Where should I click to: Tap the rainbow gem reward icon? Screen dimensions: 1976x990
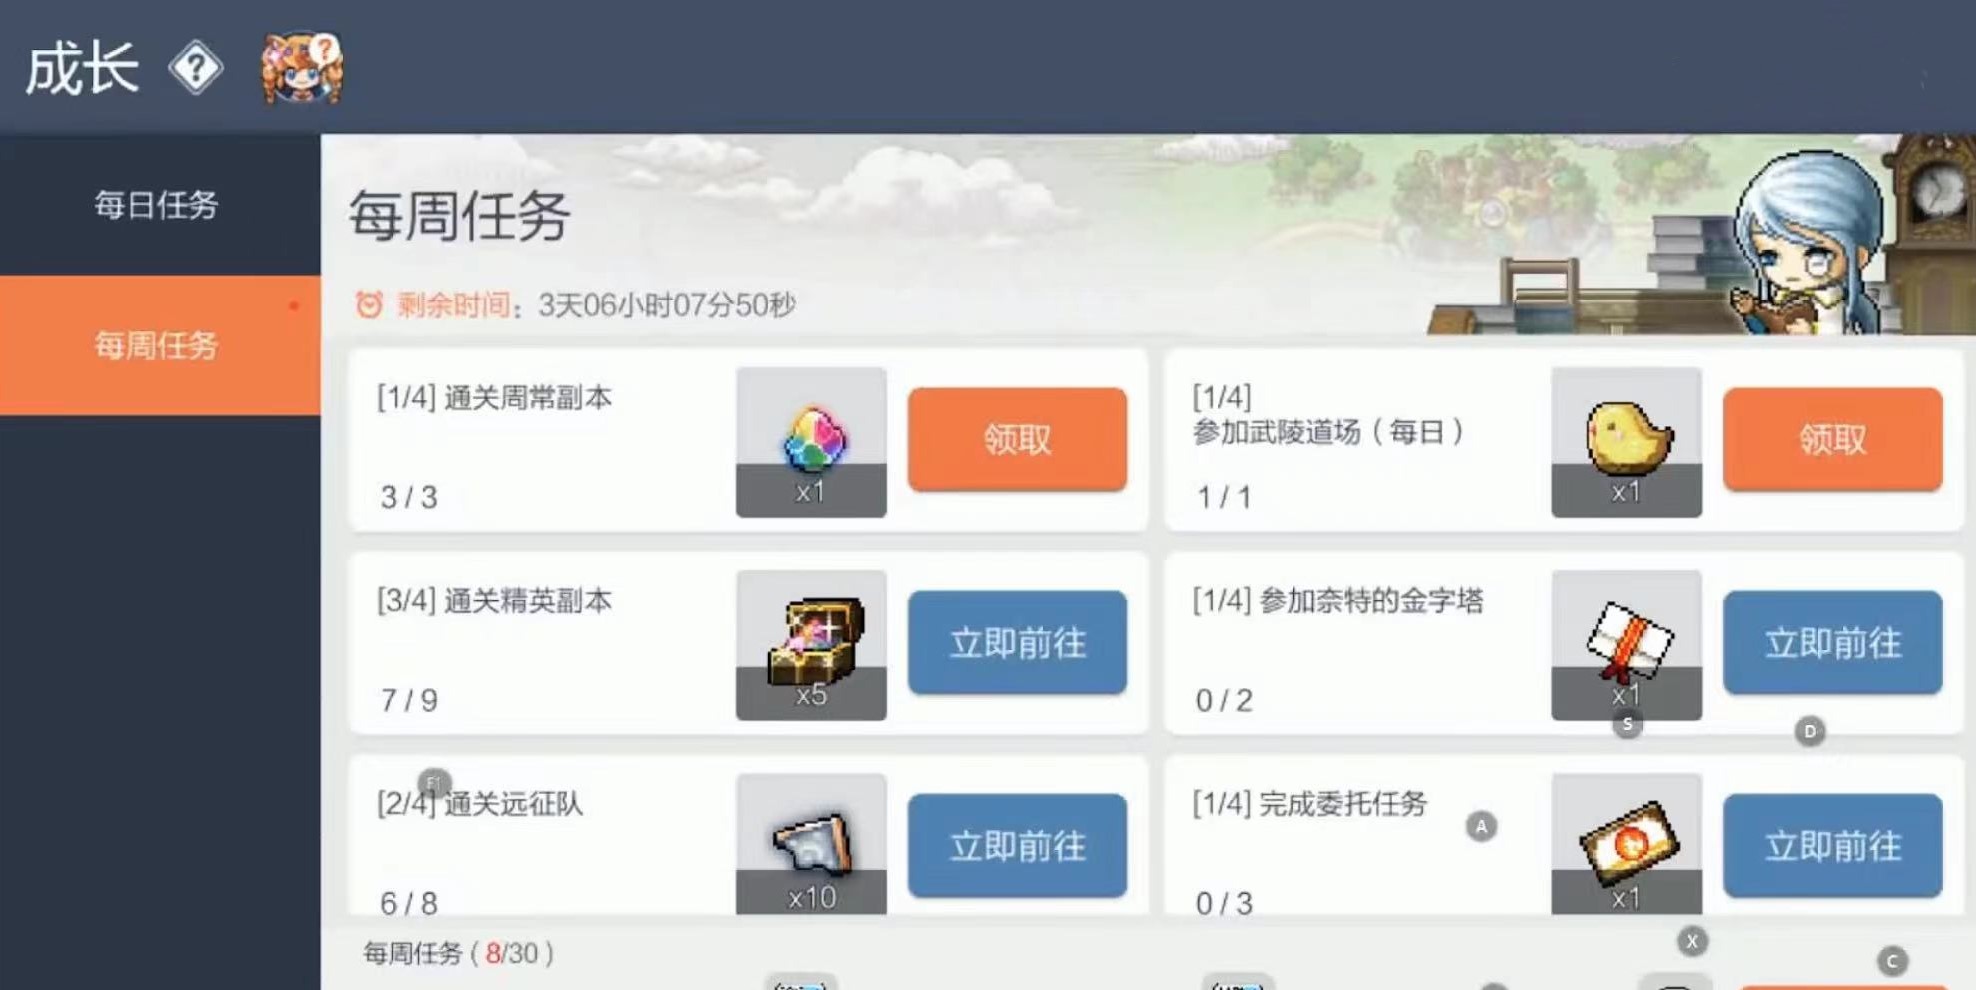point(811,441)
